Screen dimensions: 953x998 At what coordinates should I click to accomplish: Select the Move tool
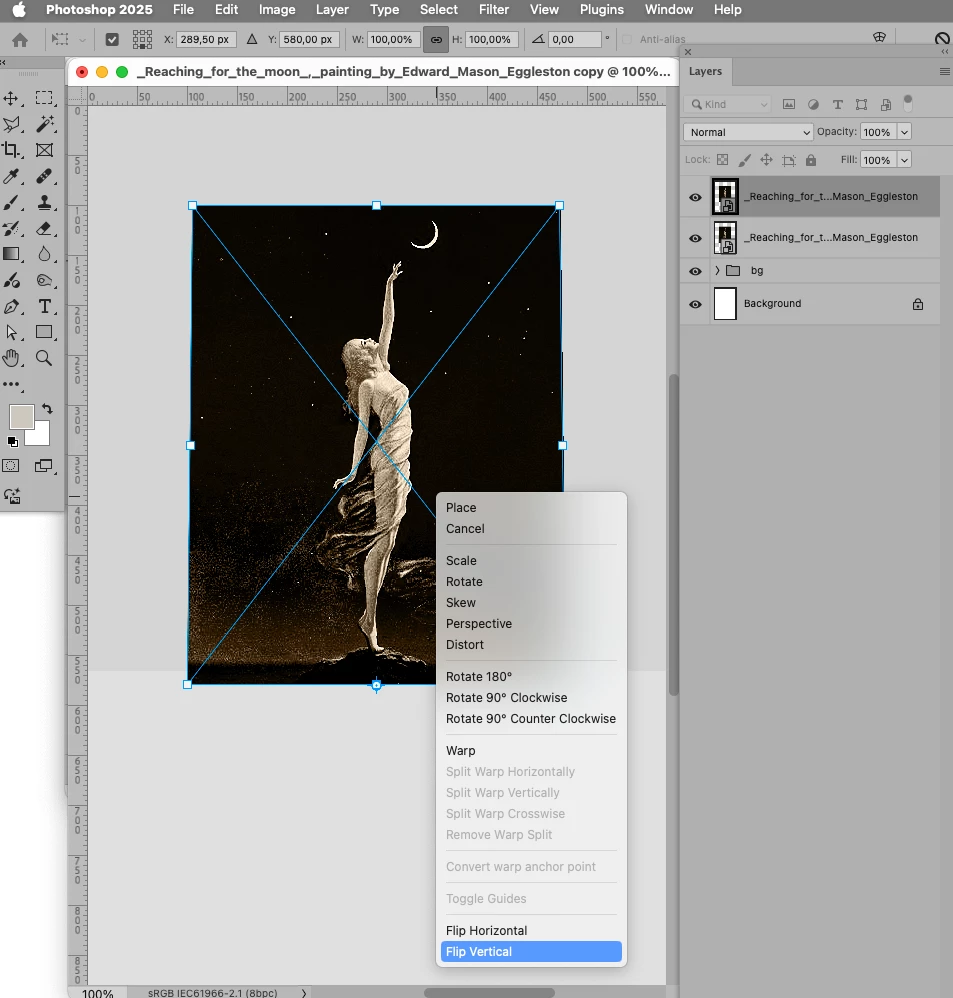coord(11,98)
